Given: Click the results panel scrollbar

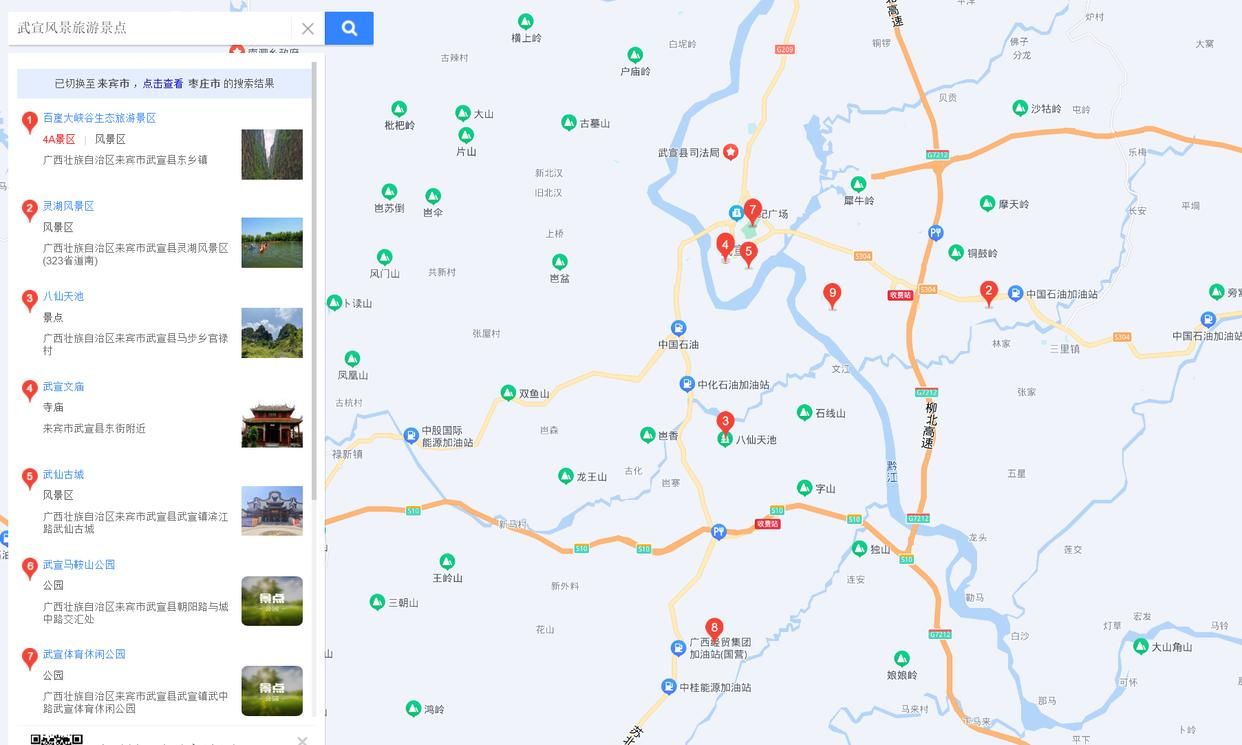Looking at the screenshot, I should tap(314, 280).
